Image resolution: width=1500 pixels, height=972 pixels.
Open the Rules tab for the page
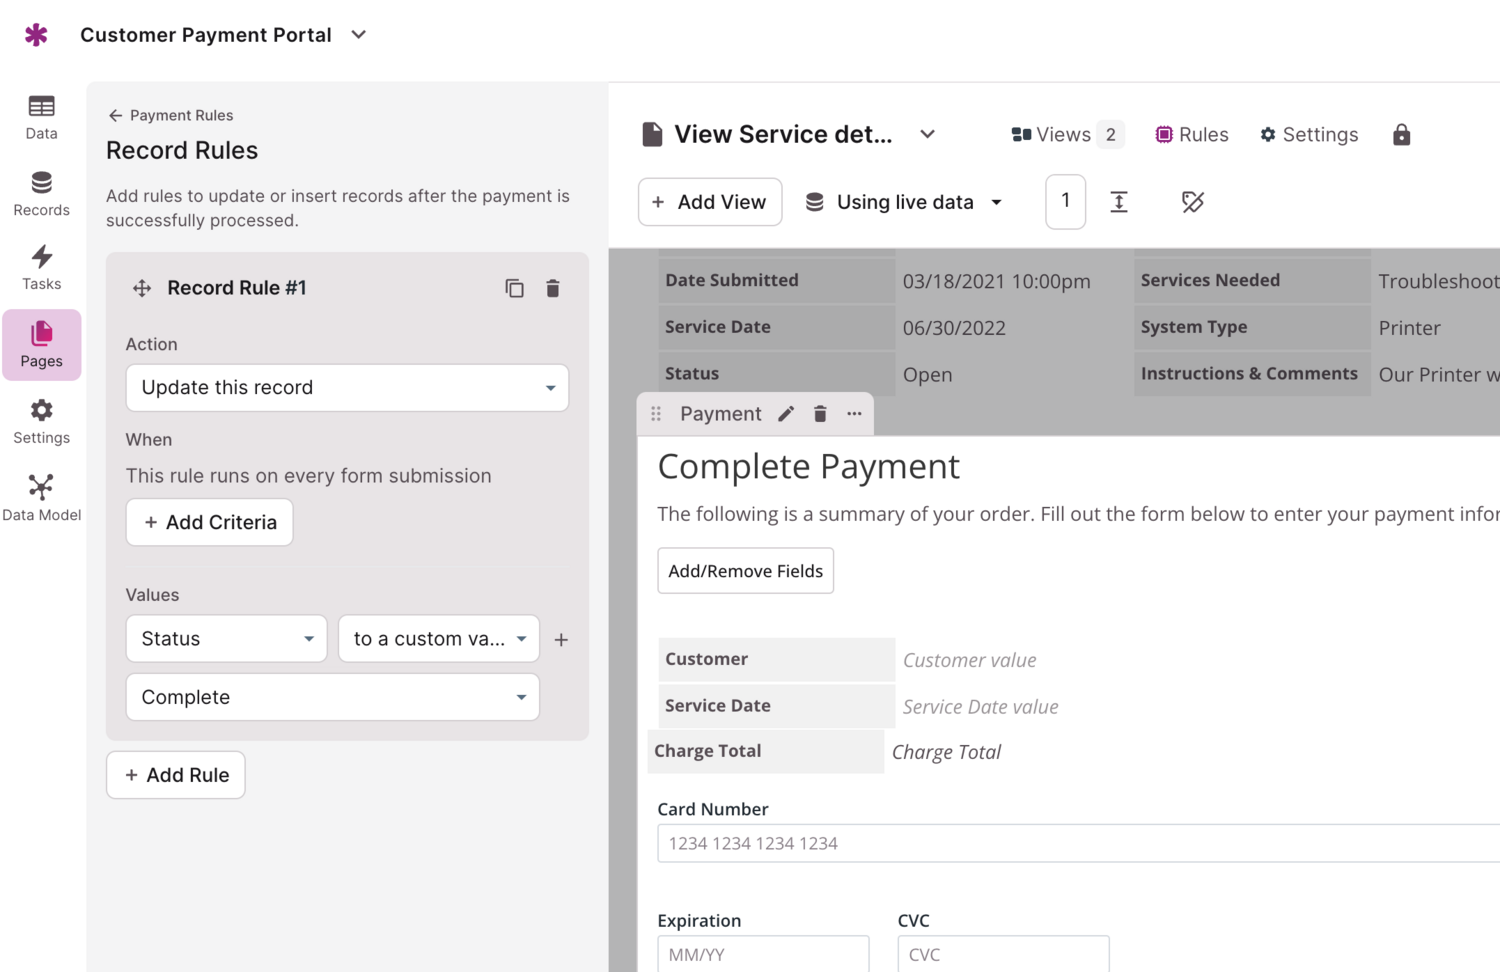(x=1191, y=134)
